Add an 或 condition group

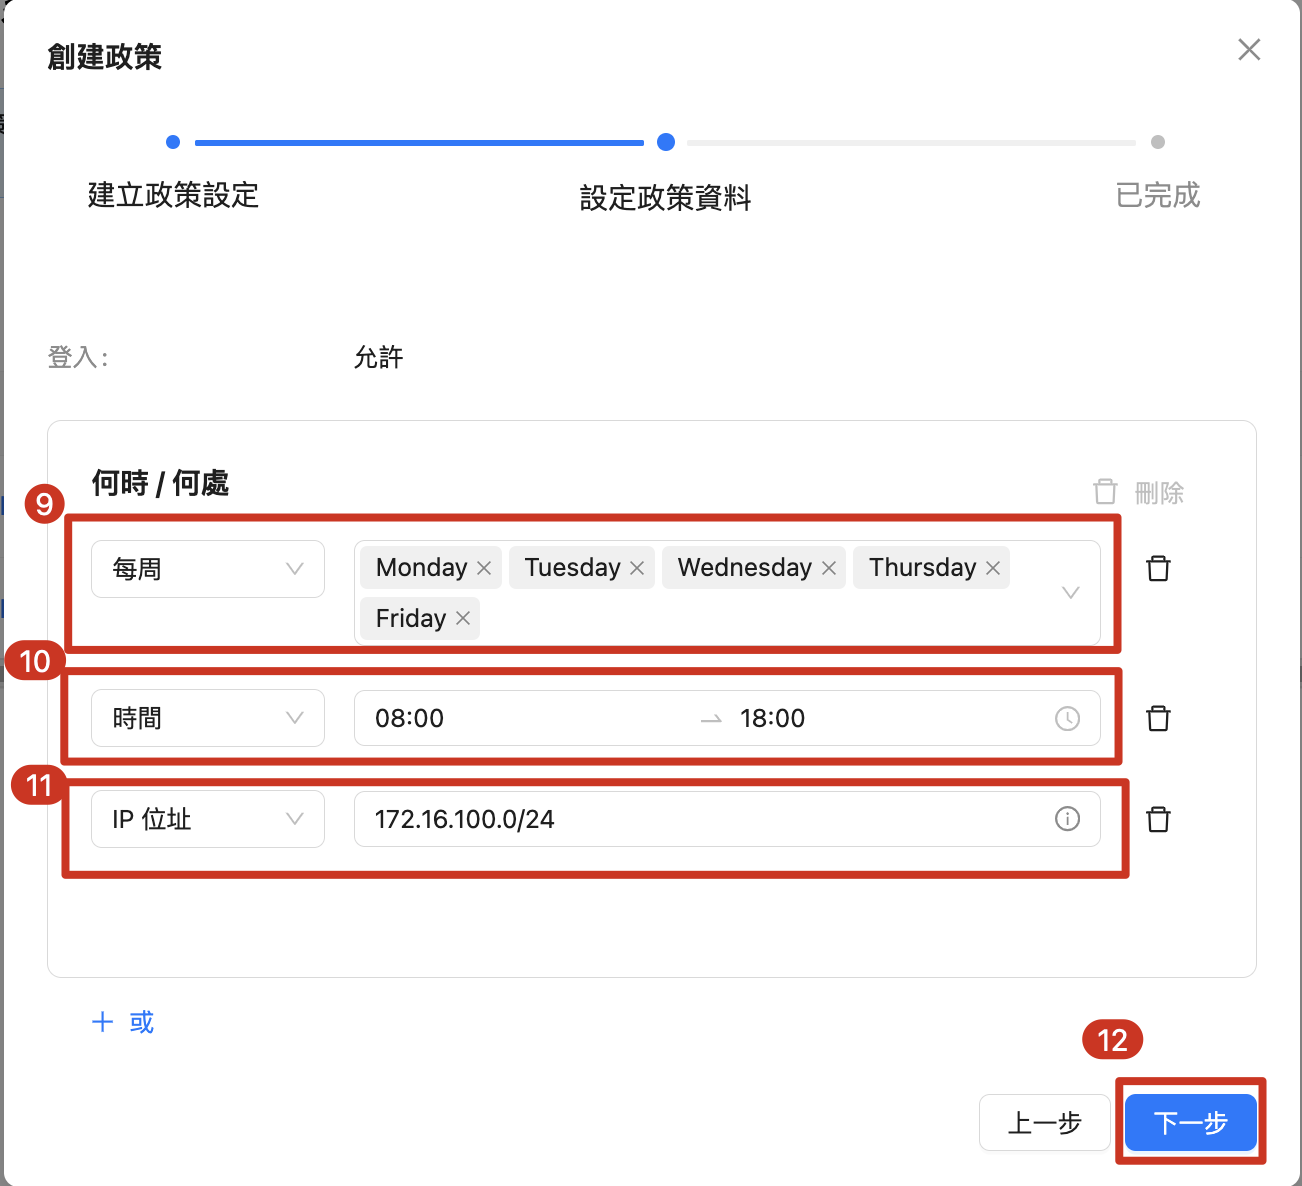pos(123,1022)
